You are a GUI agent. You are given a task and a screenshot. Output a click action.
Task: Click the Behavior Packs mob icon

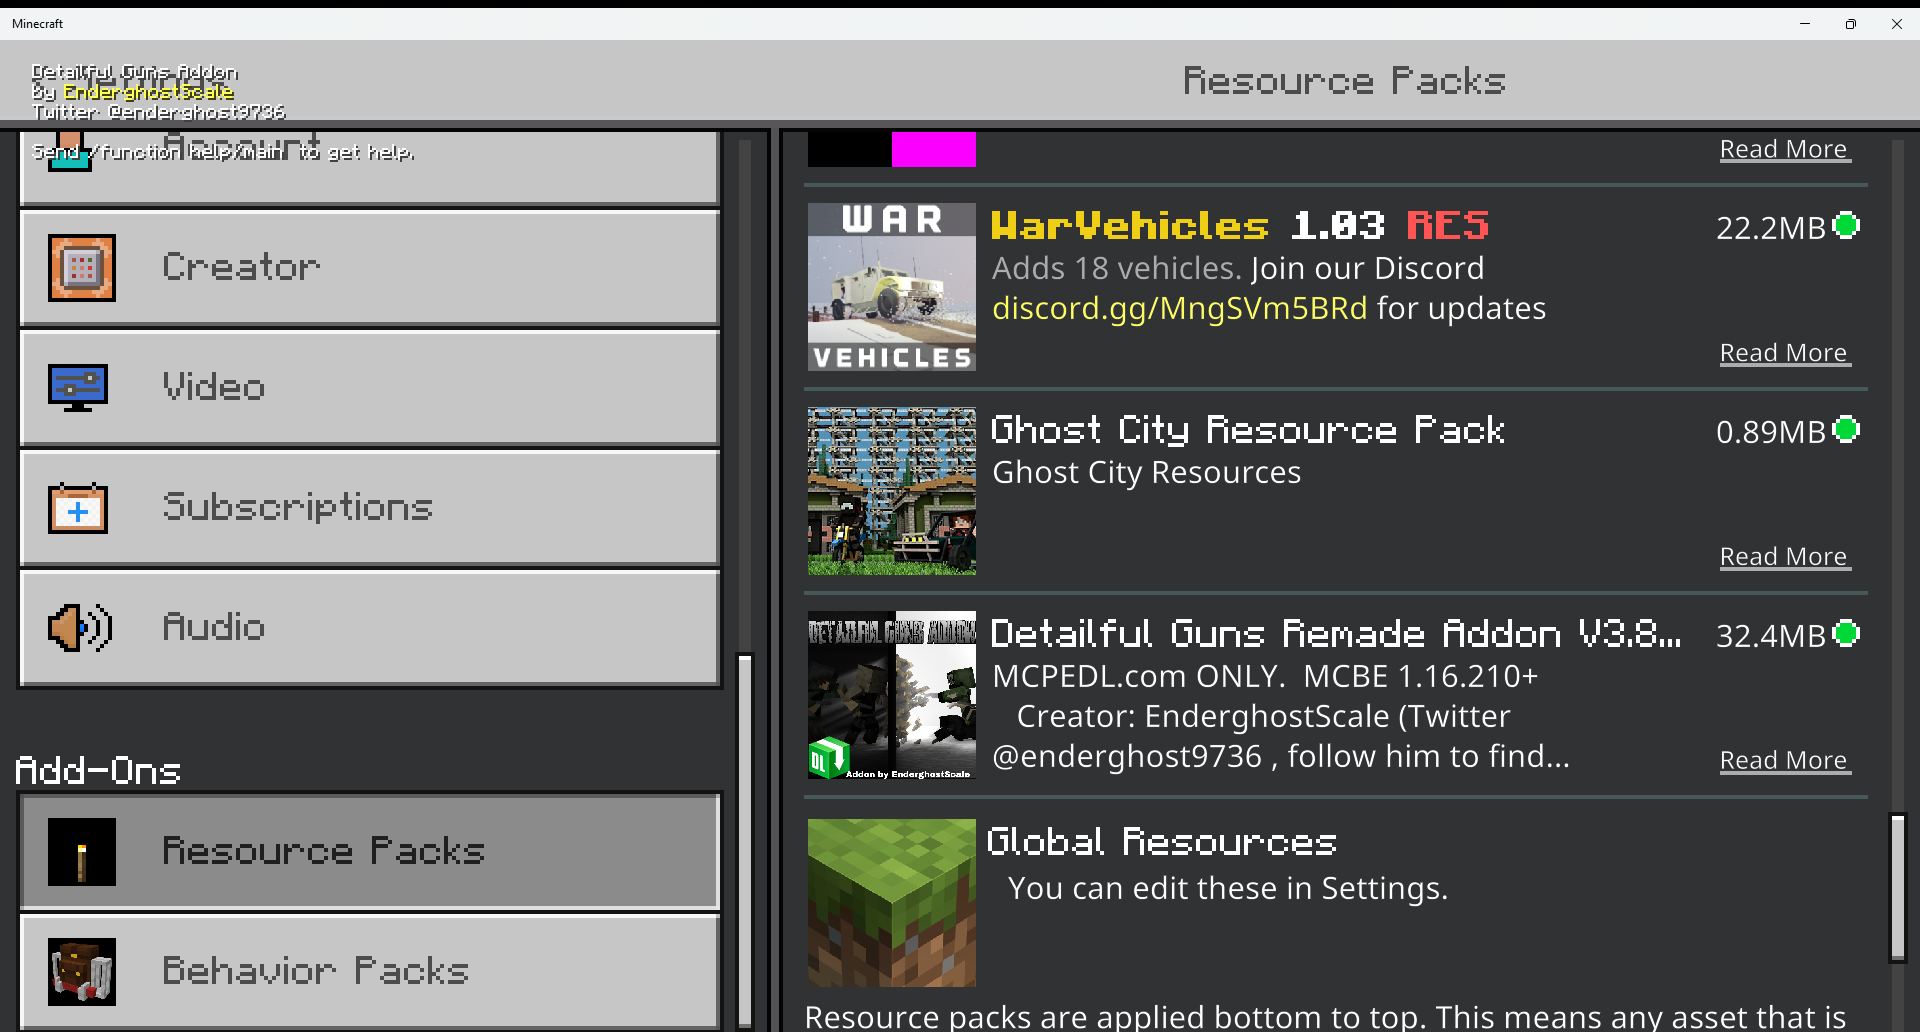[x=82, y=972]
